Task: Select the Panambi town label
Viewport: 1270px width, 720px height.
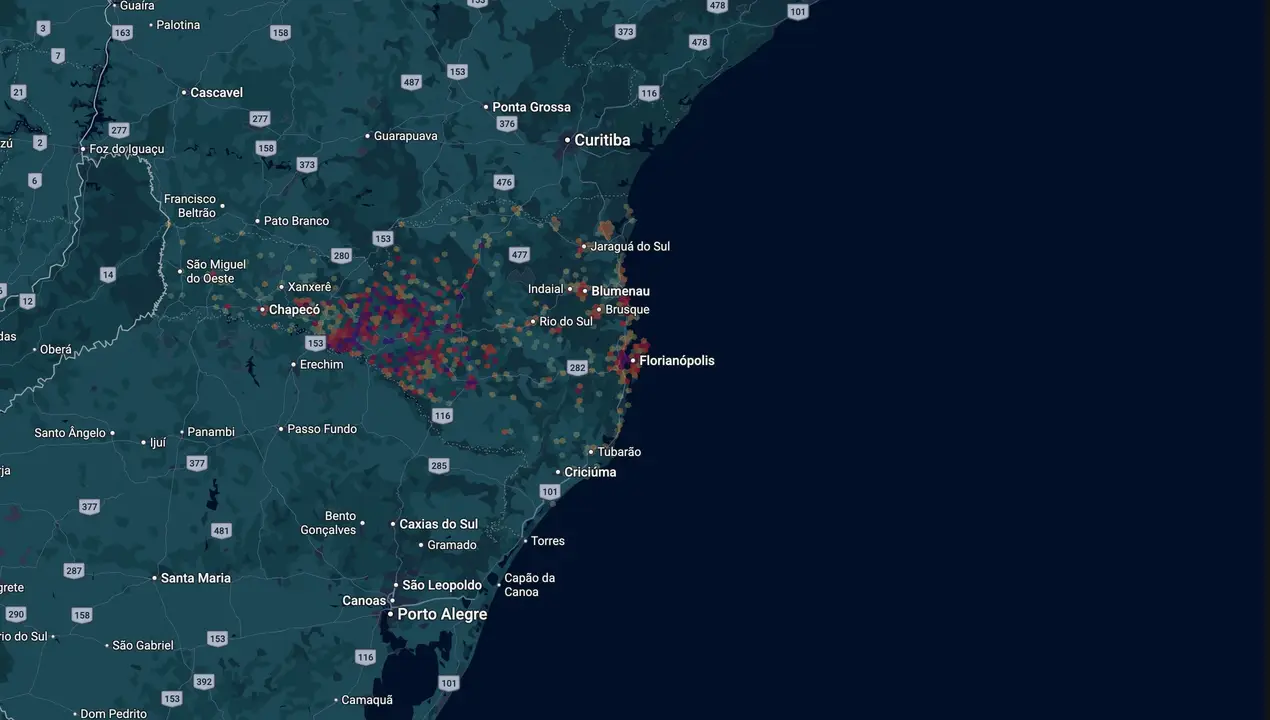Action: click(211, 432)
